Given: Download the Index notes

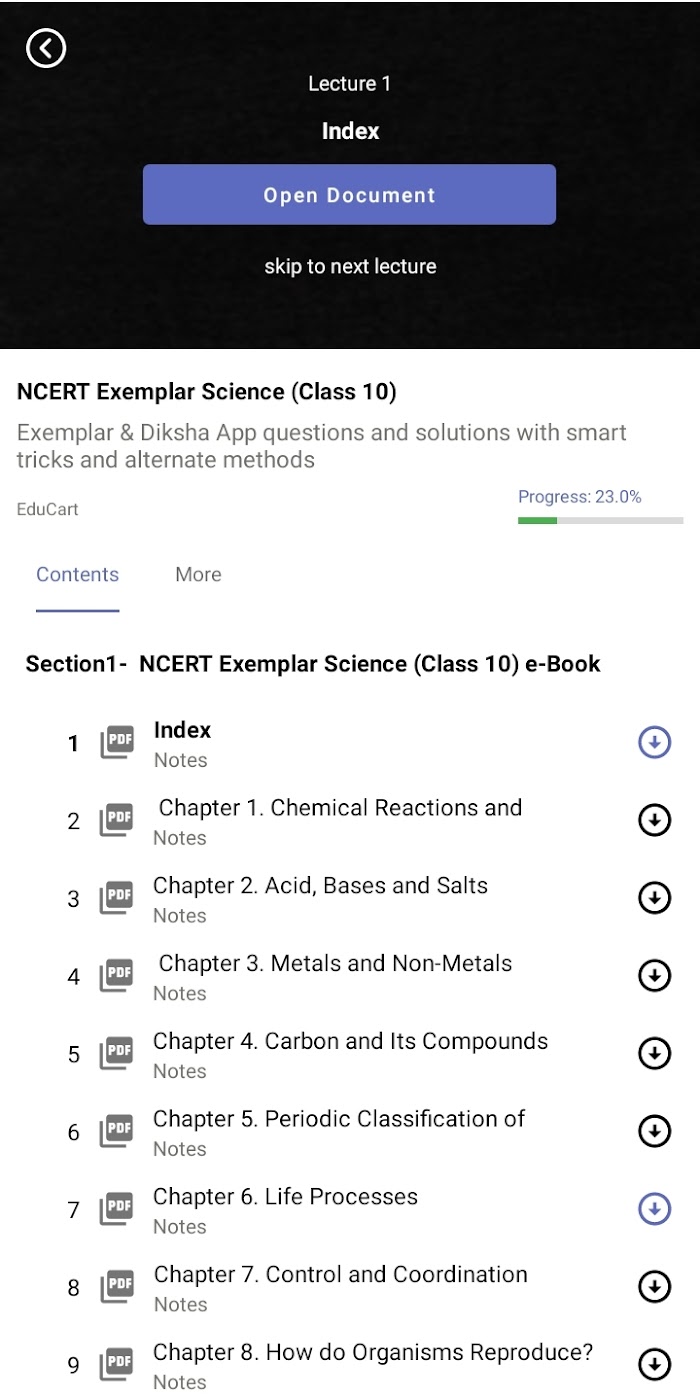Looking at the screenshot, I should (x=654, y=743).
